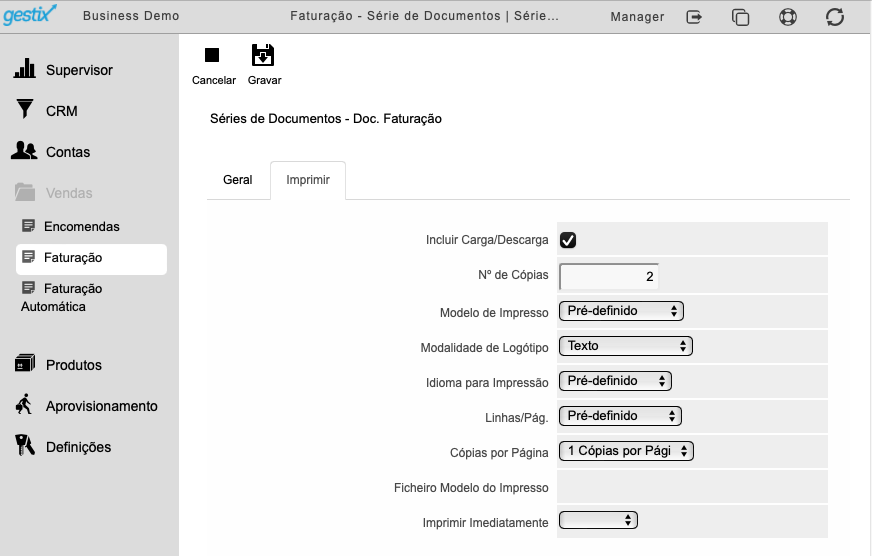Screen dimensions: 872x556
Task: Open the Modalidade de Logótipo dropdown
Action: pyautogui.click(x=626, y=346)
